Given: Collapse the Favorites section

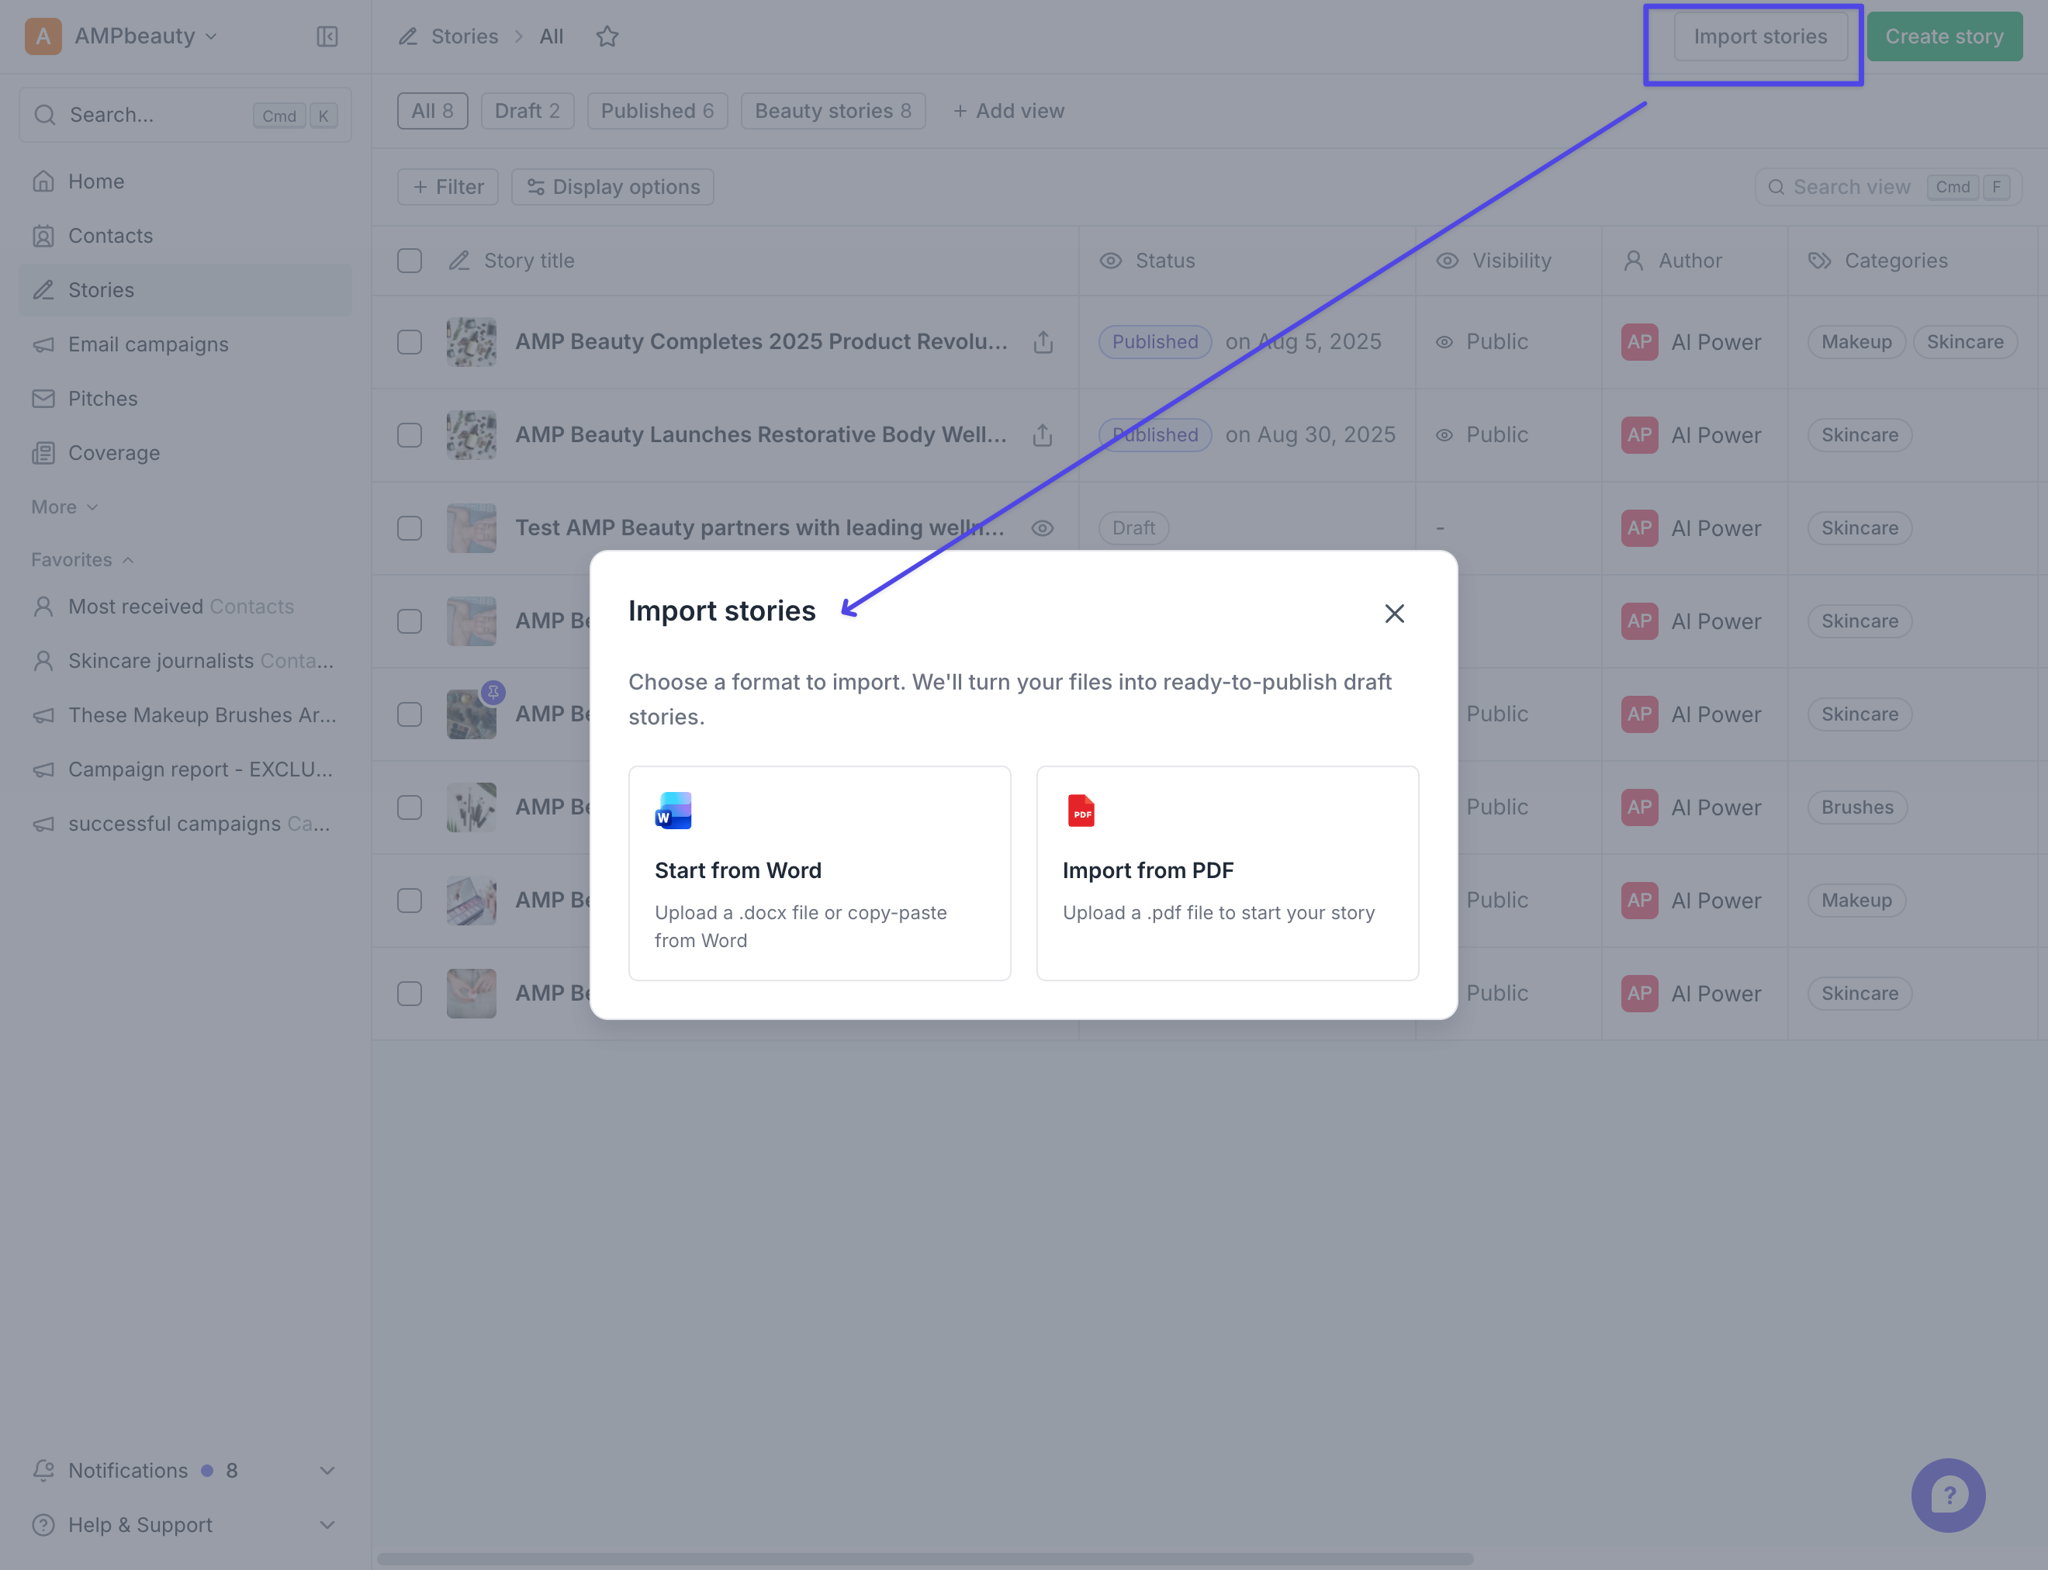Looking at the screenshot, I should point(82,560).
